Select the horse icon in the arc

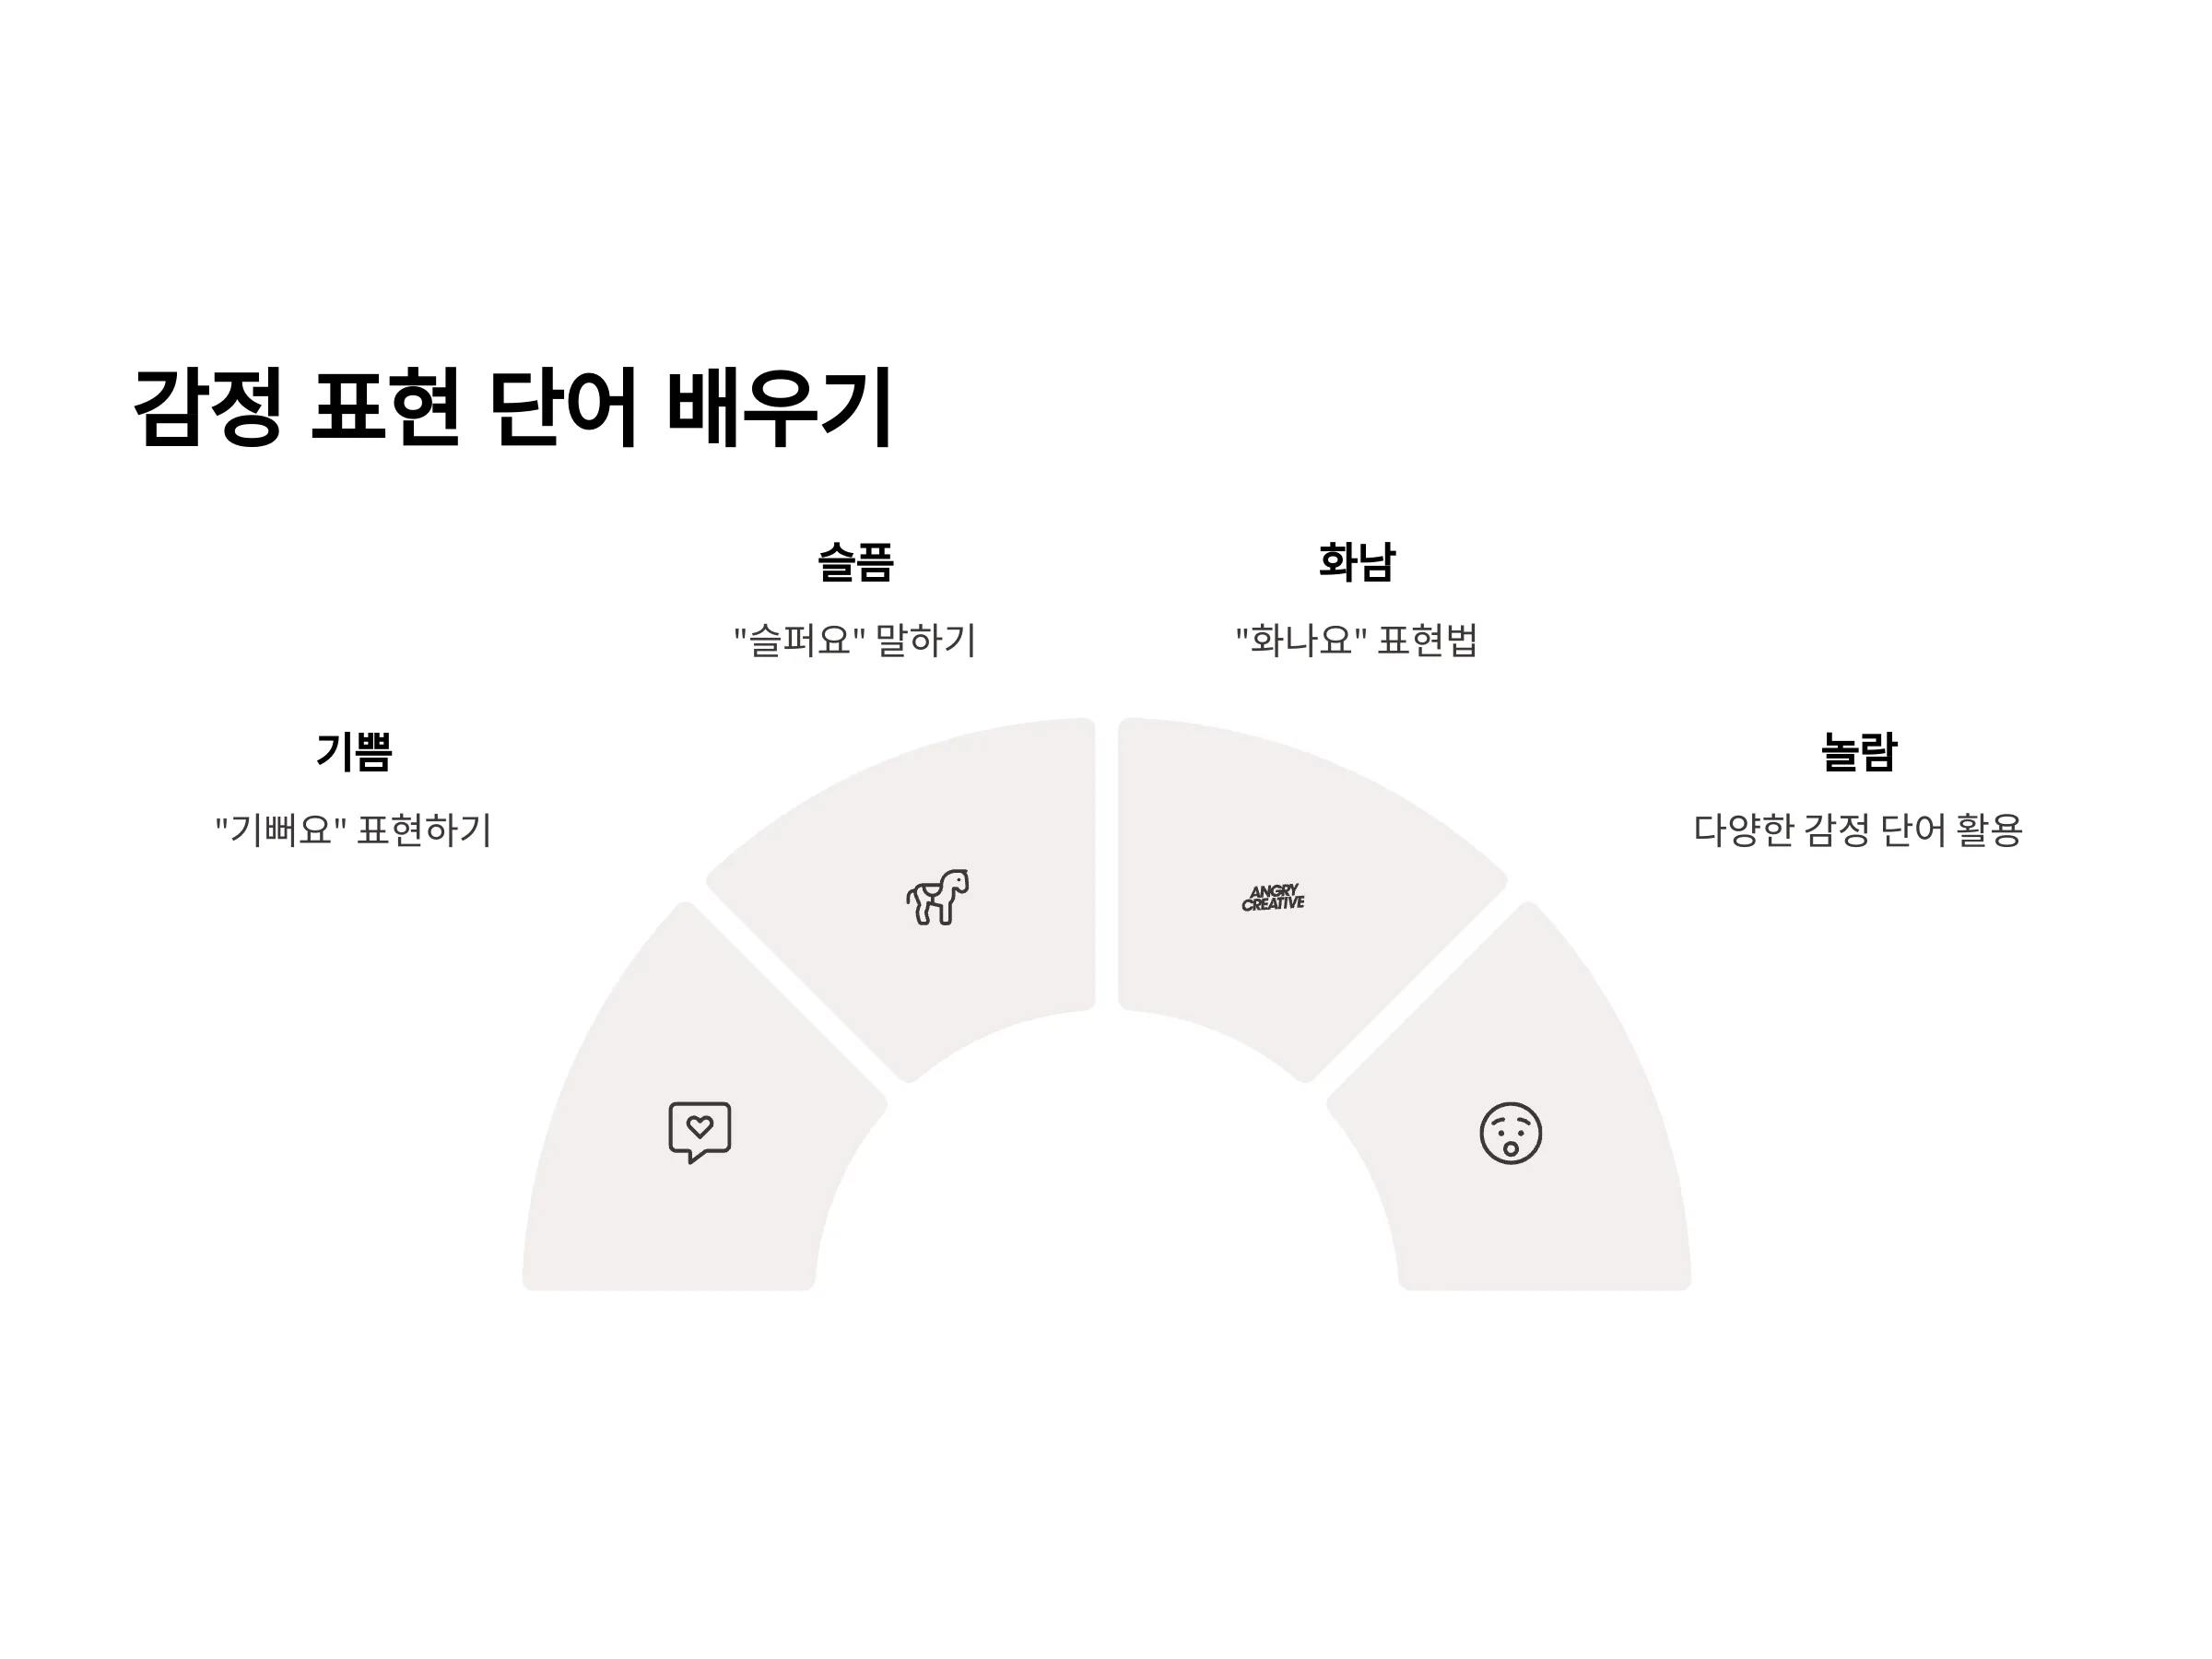click(938, 897)
